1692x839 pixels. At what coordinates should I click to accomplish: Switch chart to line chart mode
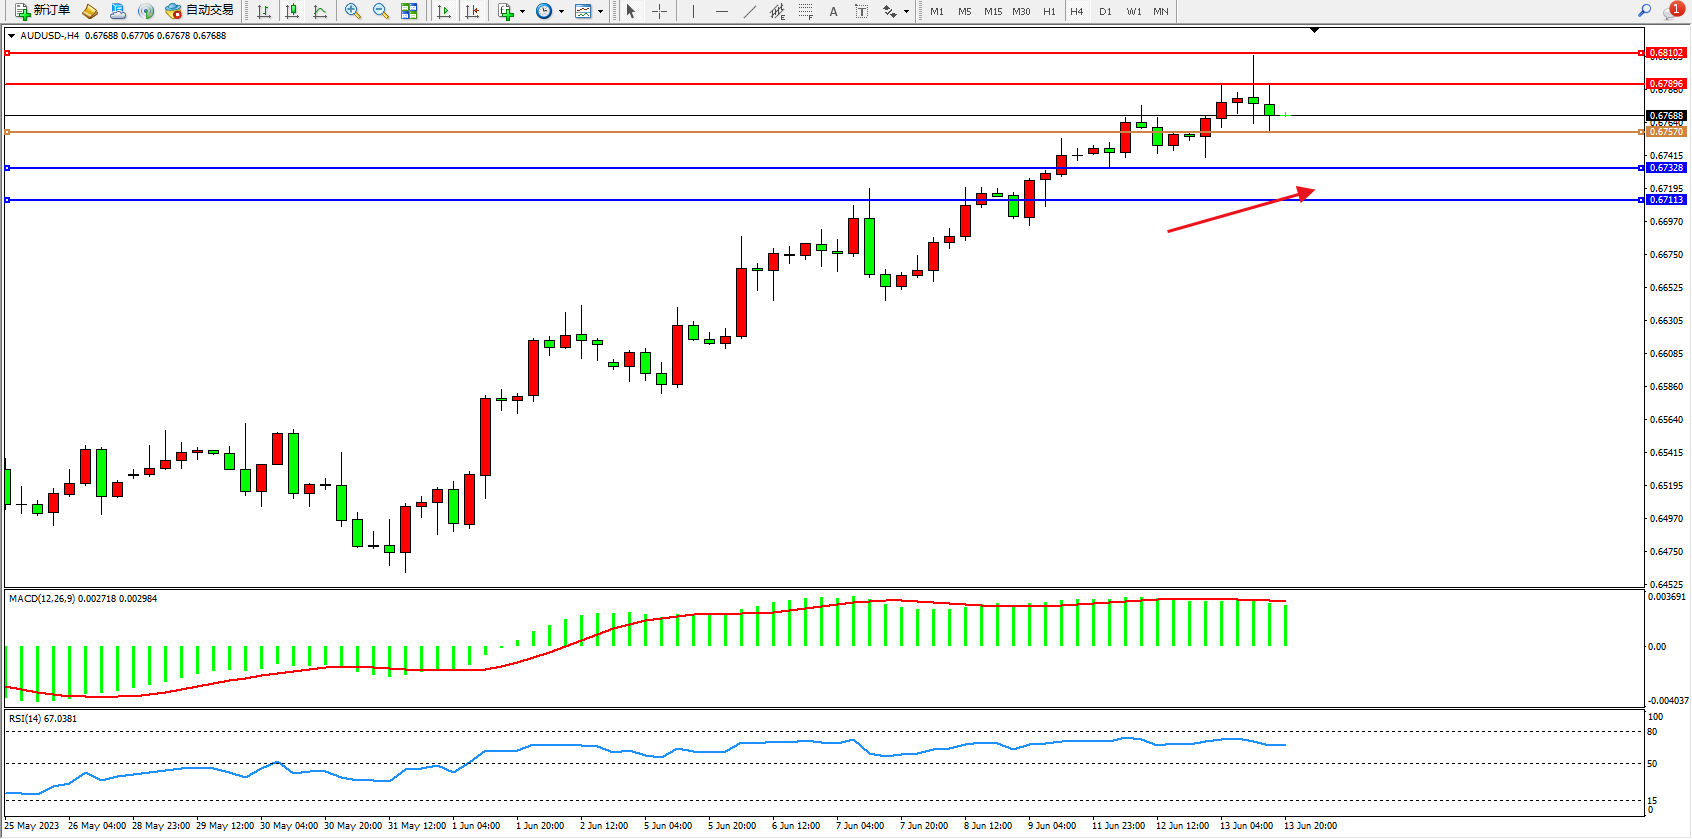(320, 11)
